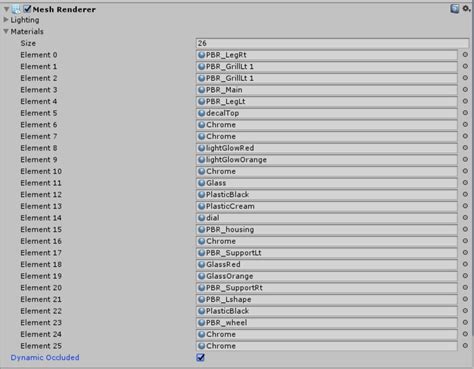
Task: Open object picker for Element 5
Action: (x=465, y=113)
